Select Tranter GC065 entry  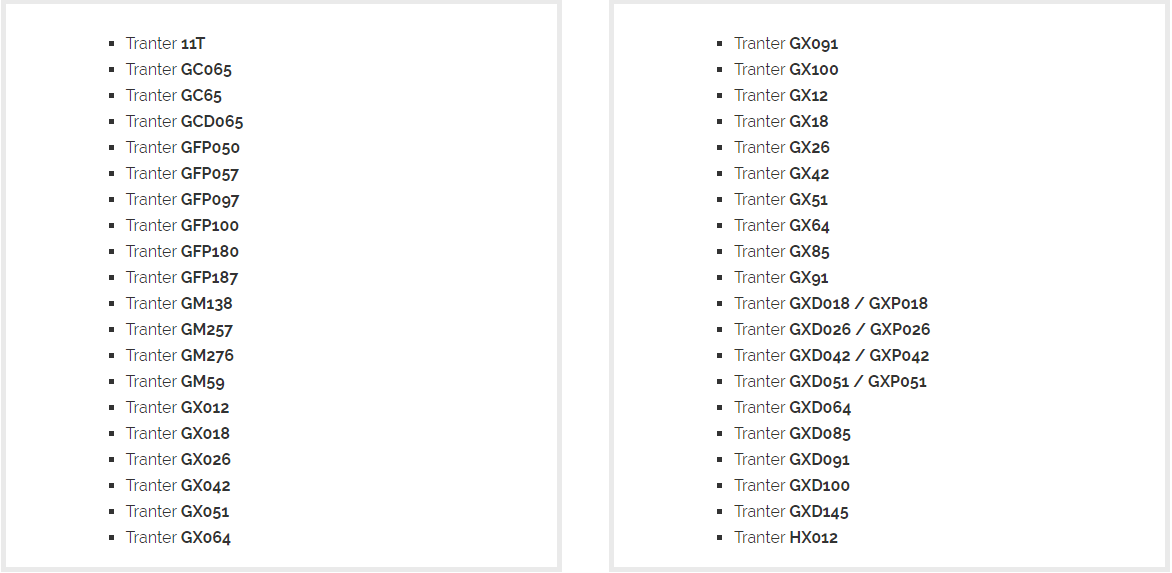tap(179, 69)
